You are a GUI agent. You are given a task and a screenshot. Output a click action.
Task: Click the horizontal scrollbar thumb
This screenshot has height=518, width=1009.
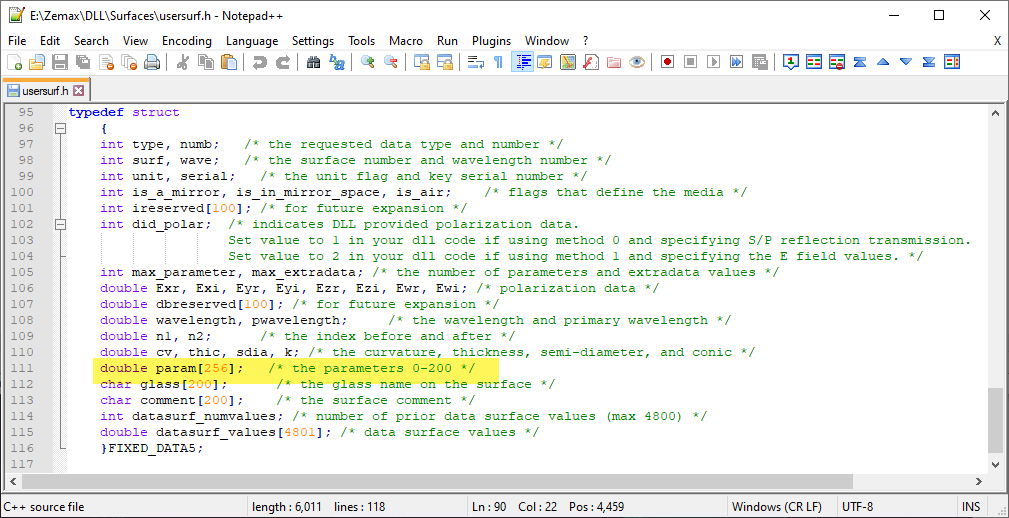438,481
